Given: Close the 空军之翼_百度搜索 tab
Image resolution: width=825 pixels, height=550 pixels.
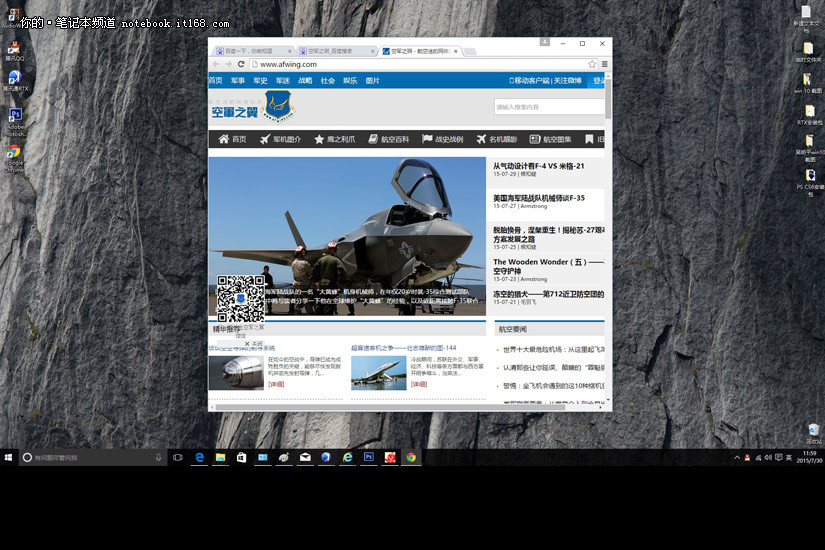Looking at the screenshot, I should [x=373, y=51].
